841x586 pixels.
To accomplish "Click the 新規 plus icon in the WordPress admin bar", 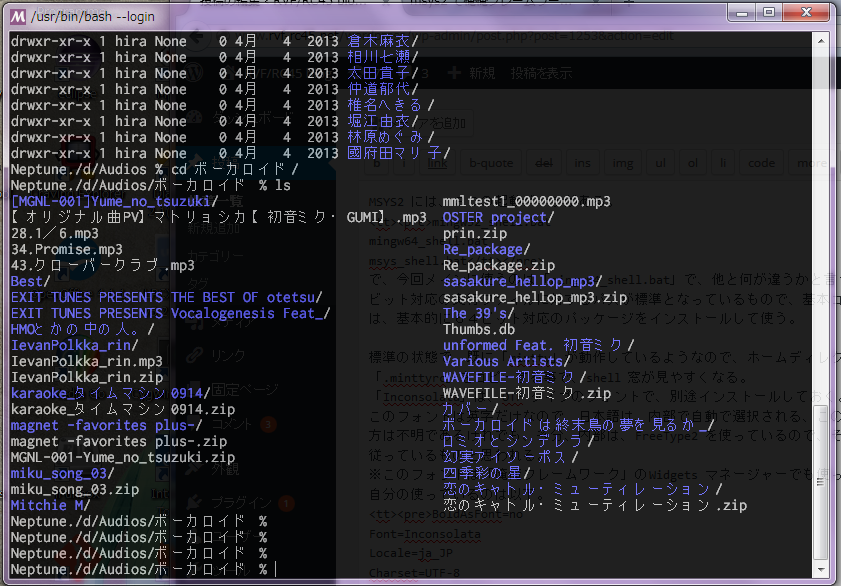I will pyautogui.click(x=454, y=73).
